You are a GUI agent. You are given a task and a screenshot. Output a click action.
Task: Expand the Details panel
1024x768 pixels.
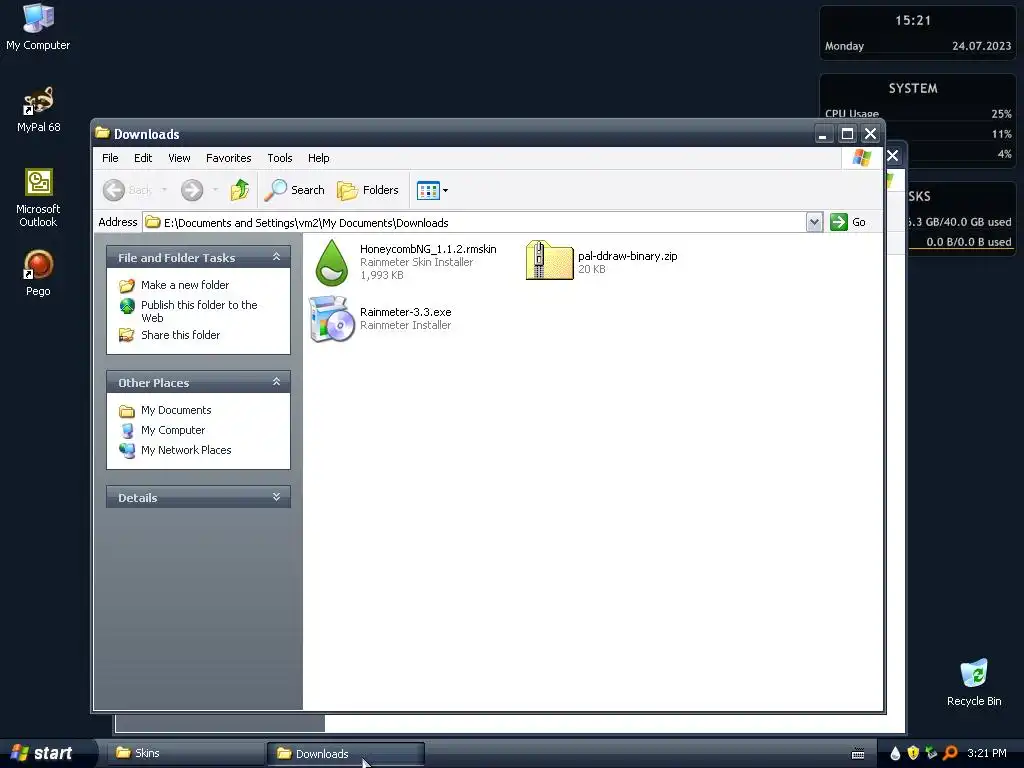tap(276, 497)
